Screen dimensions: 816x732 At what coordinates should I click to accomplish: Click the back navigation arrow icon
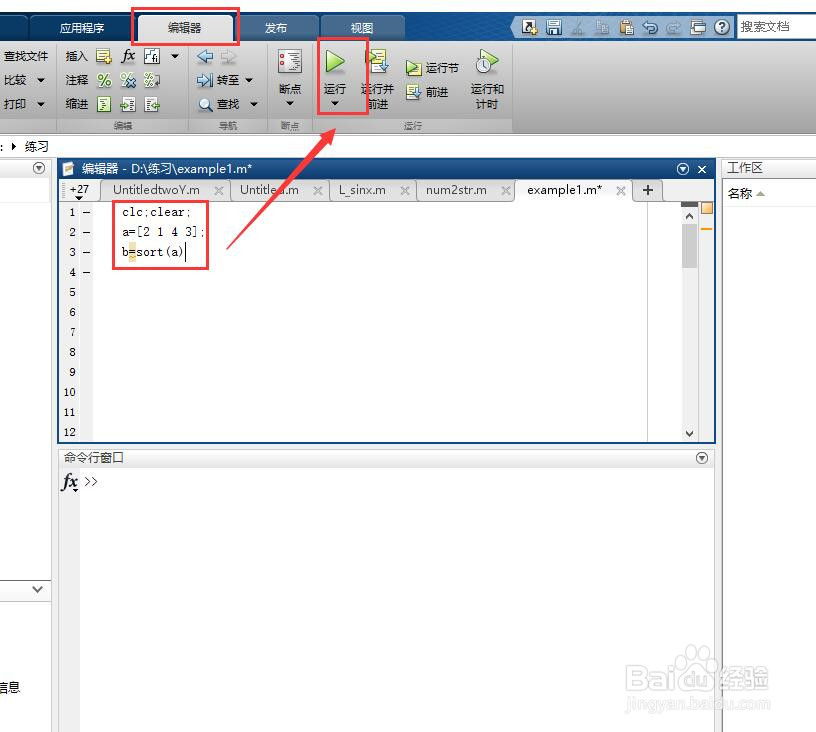tap(205, 56)
